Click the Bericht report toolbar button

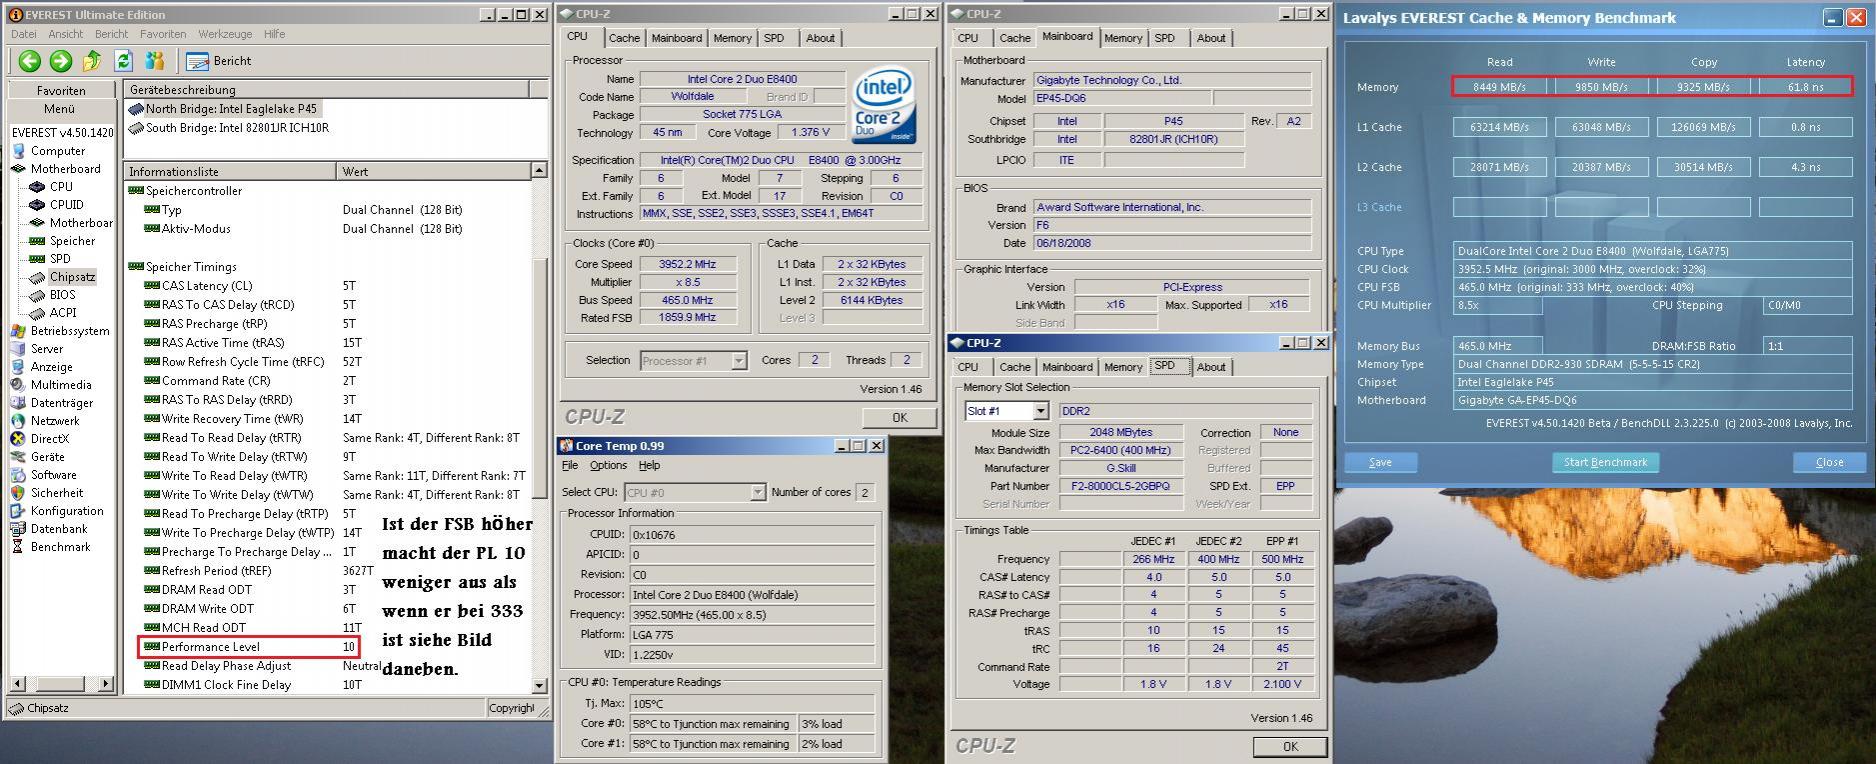(x=220, y=61)
